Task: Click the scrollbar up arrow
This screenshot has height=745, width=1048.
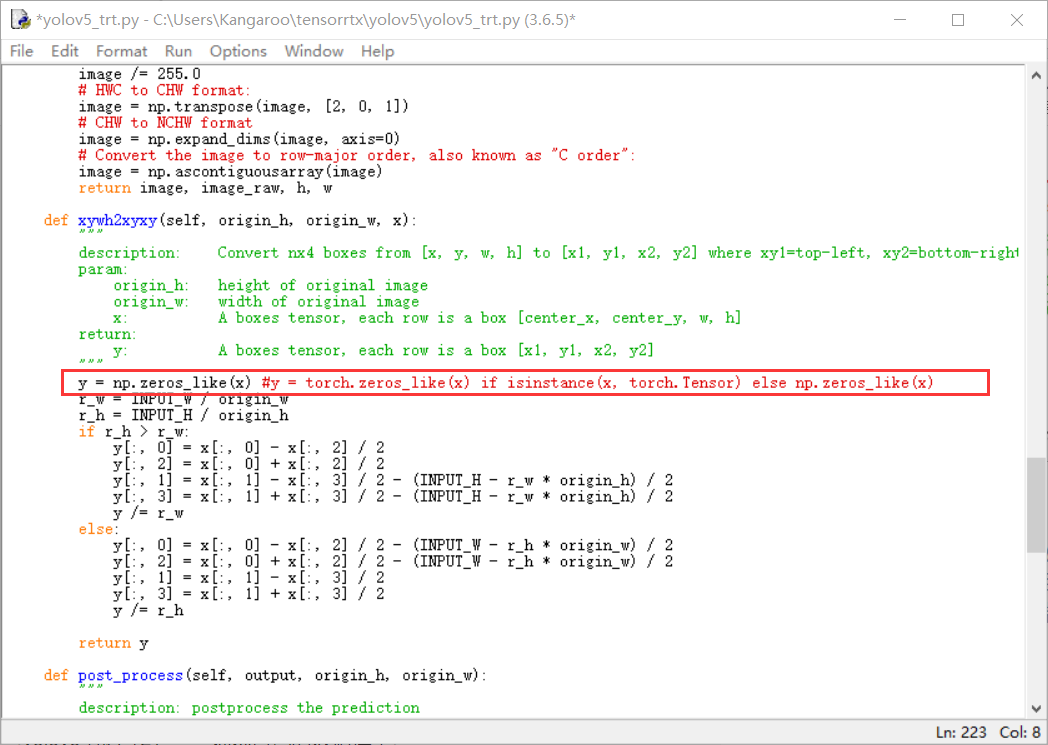Action: [x=1036, y=76]
